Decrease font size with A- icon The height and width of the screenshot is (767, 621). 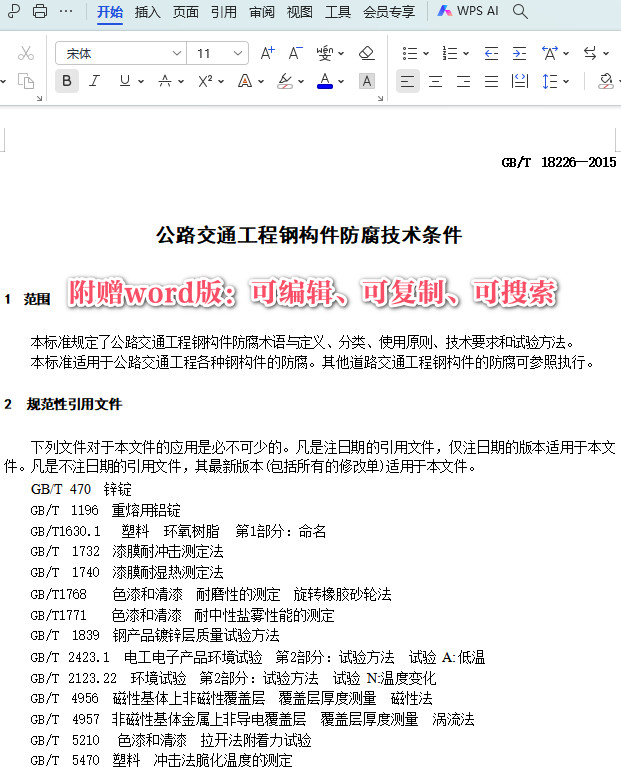(x=295, y=53)
